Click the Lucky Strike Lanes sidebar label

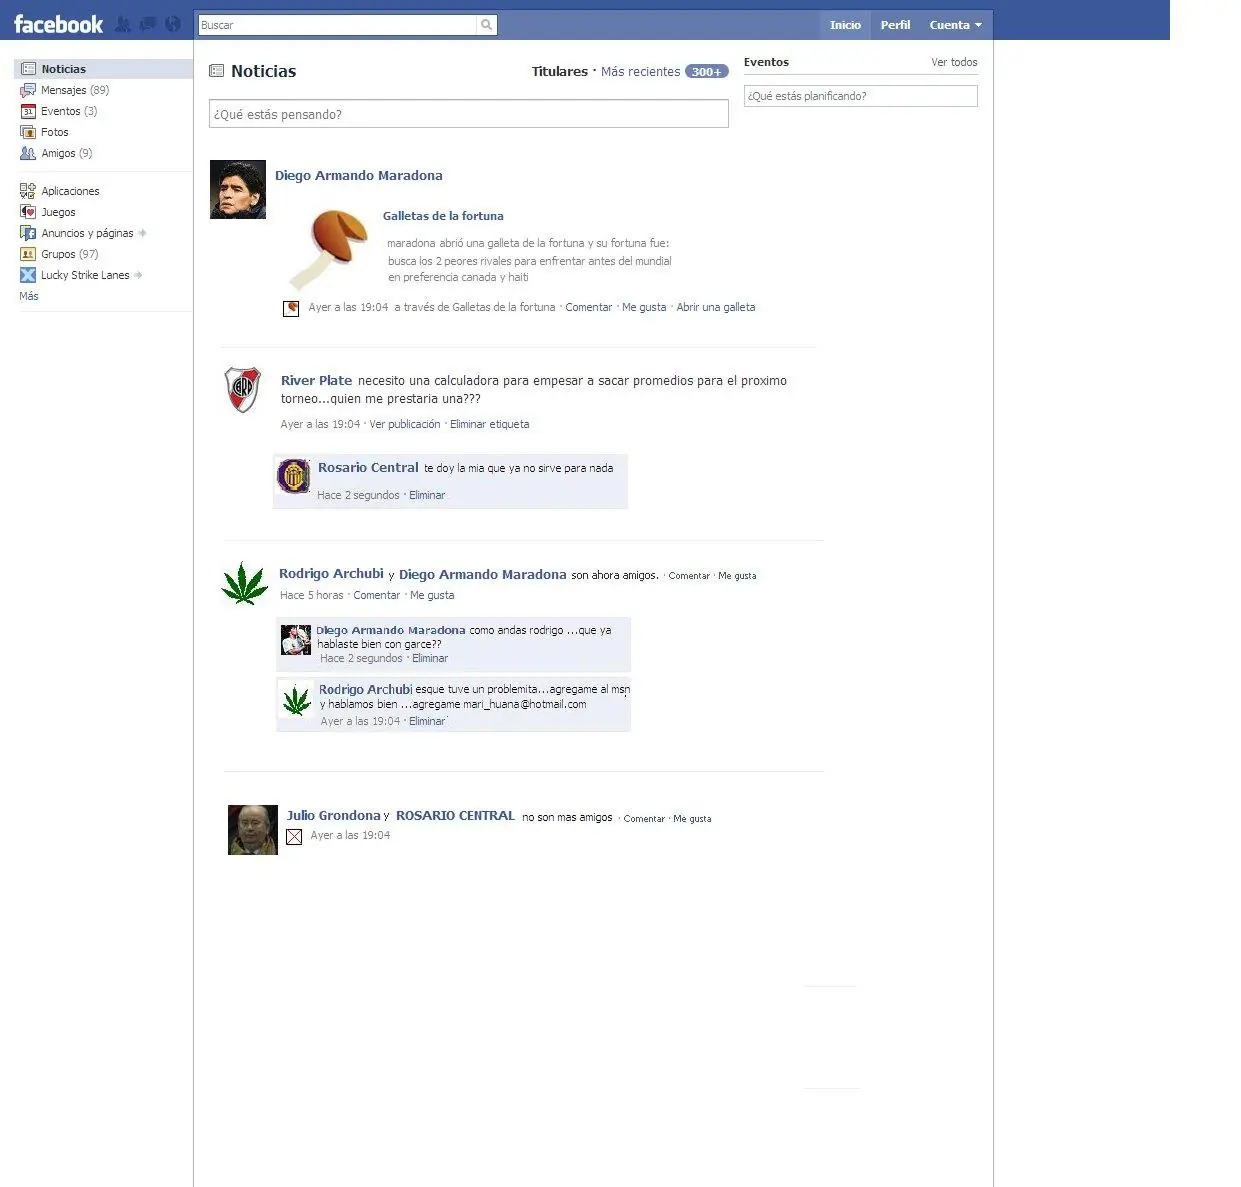[85, 275]
